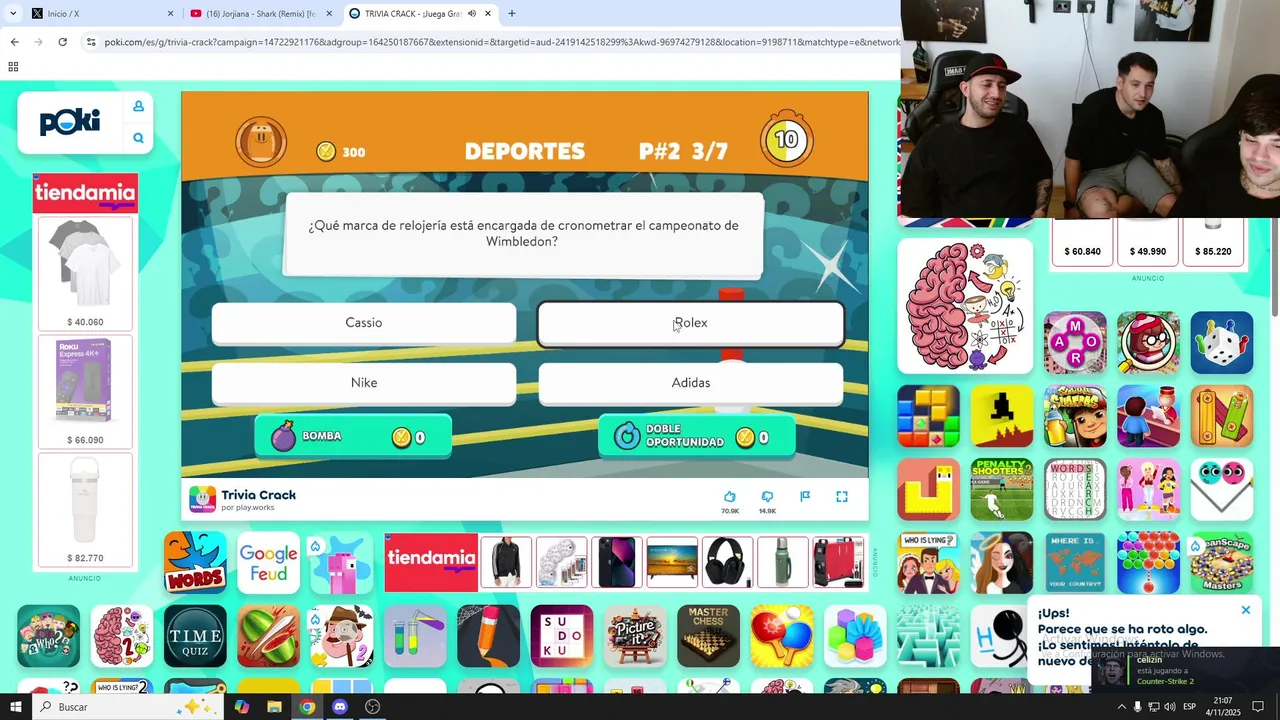
Task: Close the Inicio / X tab
Action: point(170,14)
